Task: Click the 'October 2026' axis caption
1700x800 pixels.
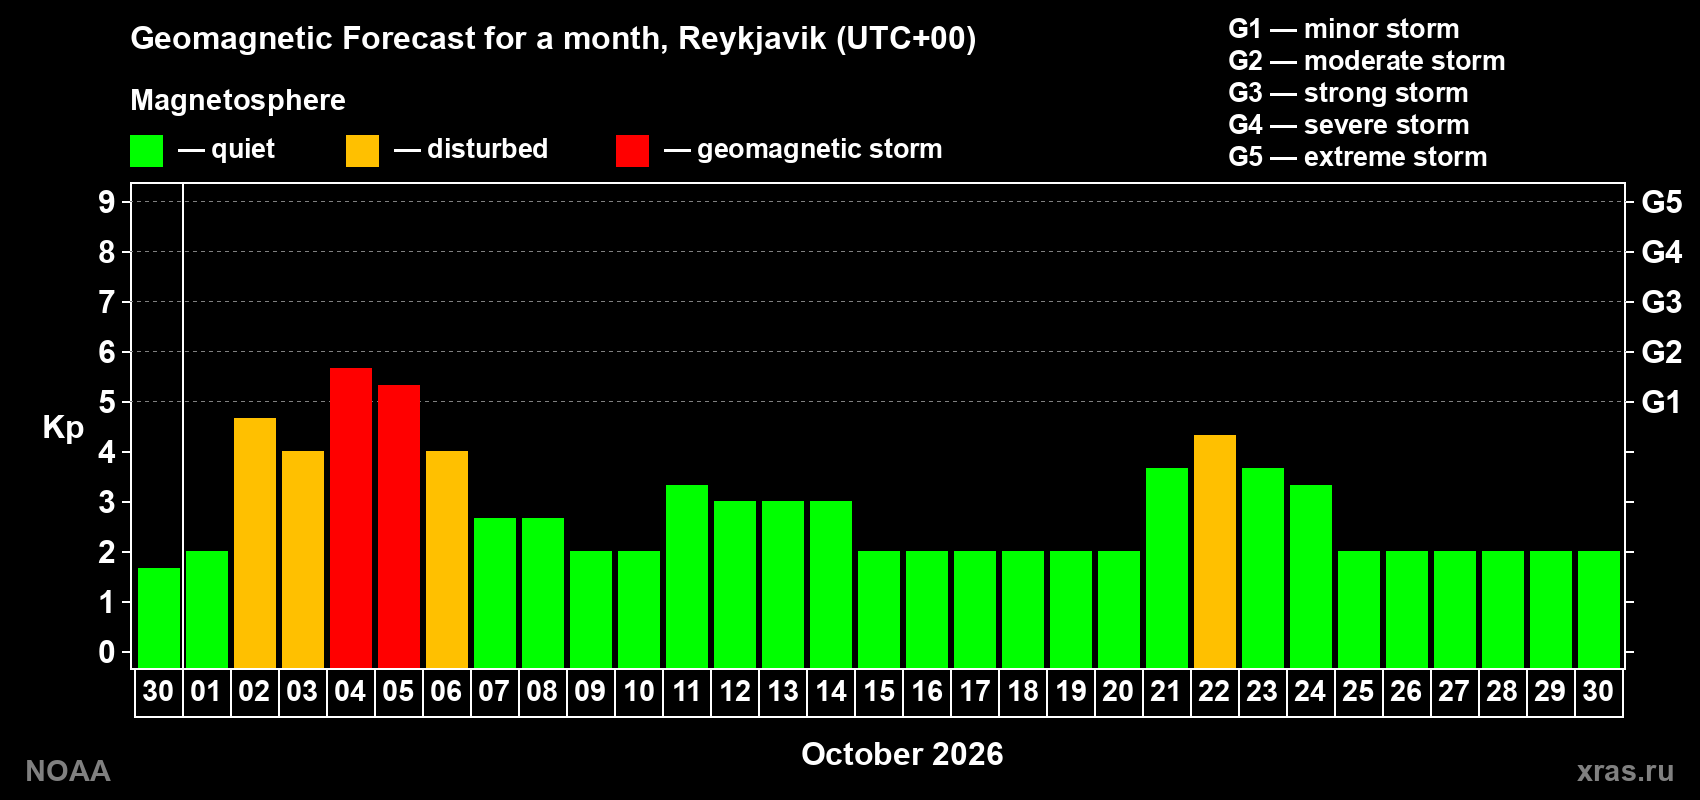Action: [902, 754]
